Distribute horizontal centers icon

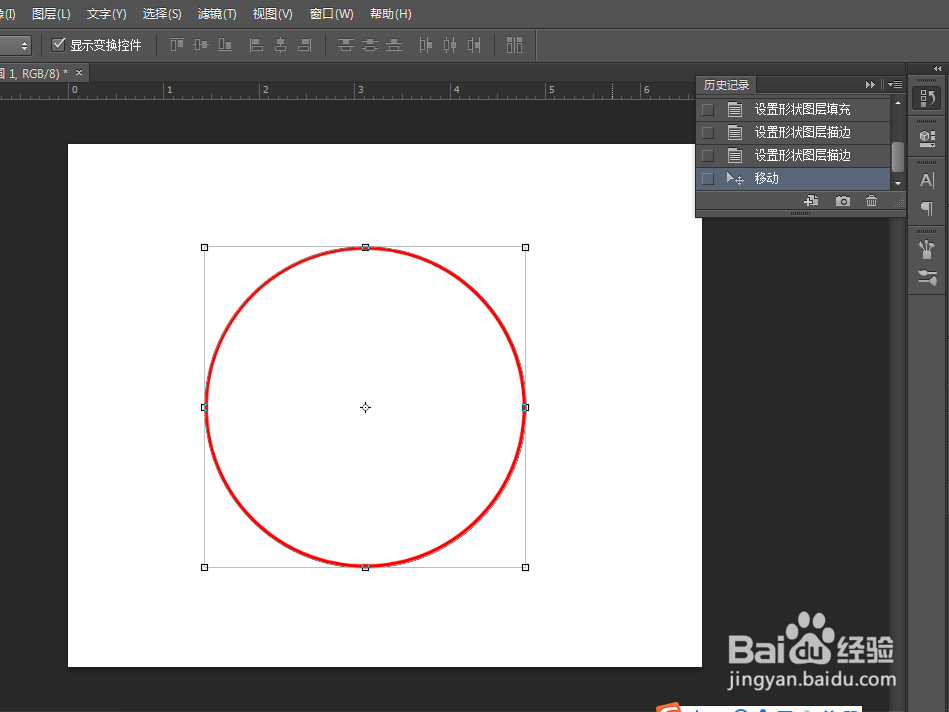pos(450,45)
